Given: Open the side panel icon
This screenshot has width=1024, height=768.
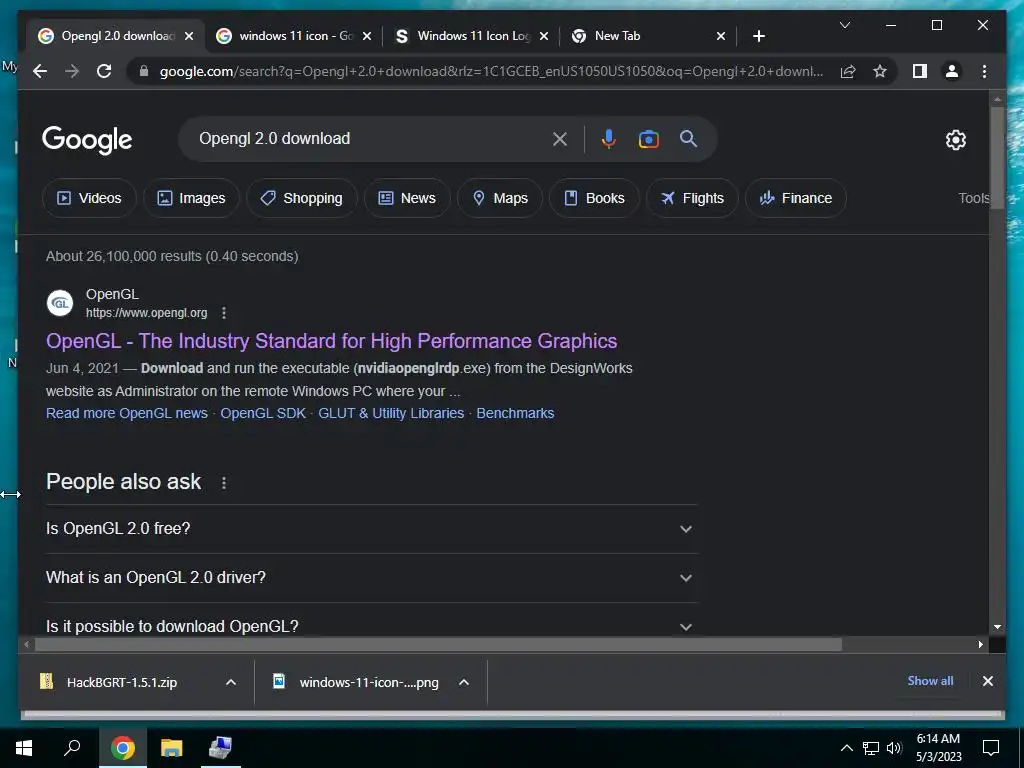Looking at the screenshot, I should coord(920,71).
